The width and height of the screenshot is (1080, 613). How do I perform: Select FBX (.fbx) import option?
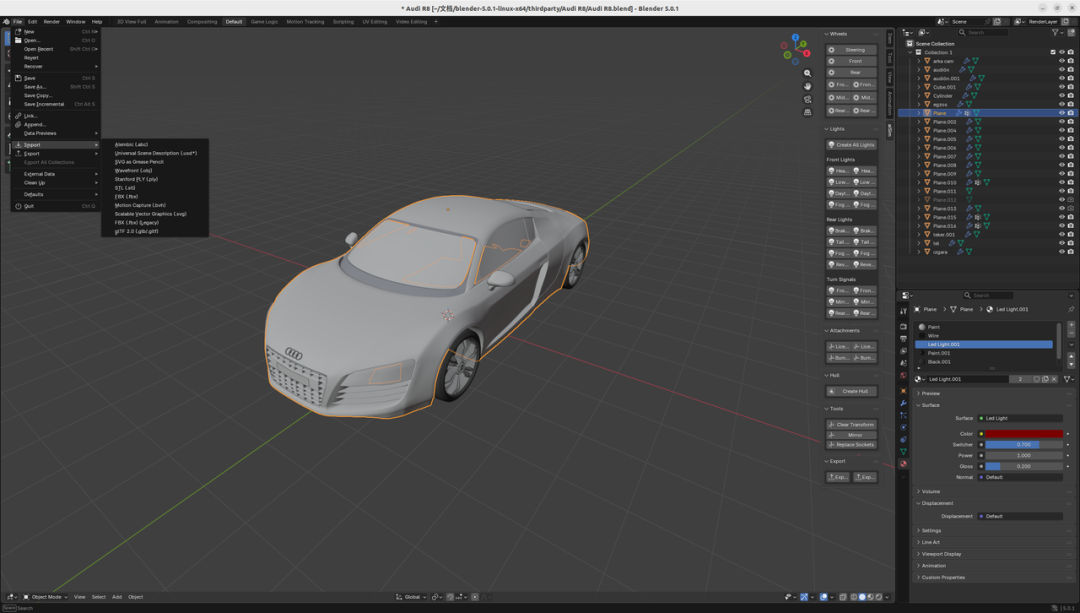click(127, 196)
